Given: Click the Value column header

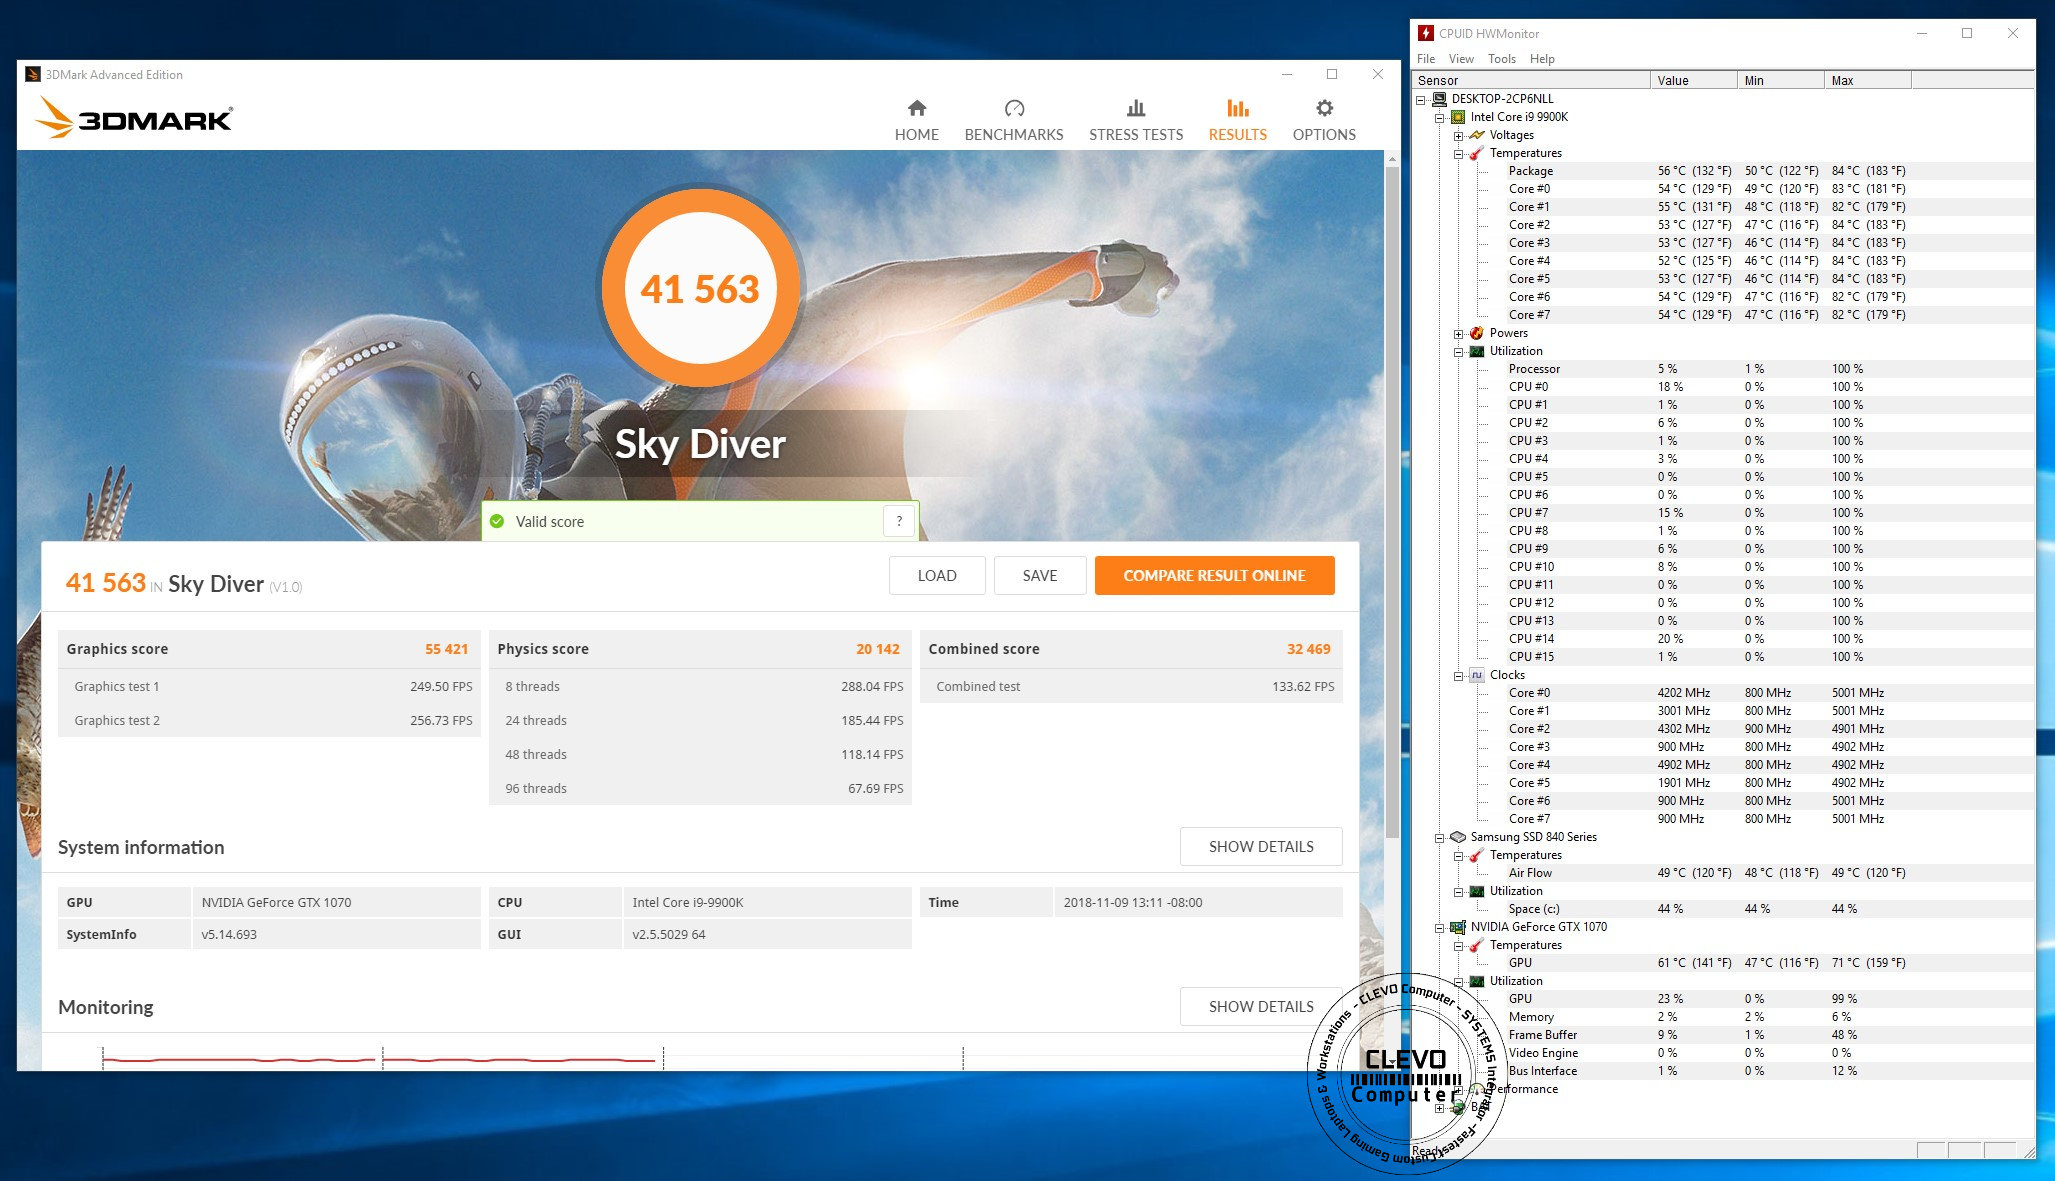Looking at the screenshot, I should 1693,80.
